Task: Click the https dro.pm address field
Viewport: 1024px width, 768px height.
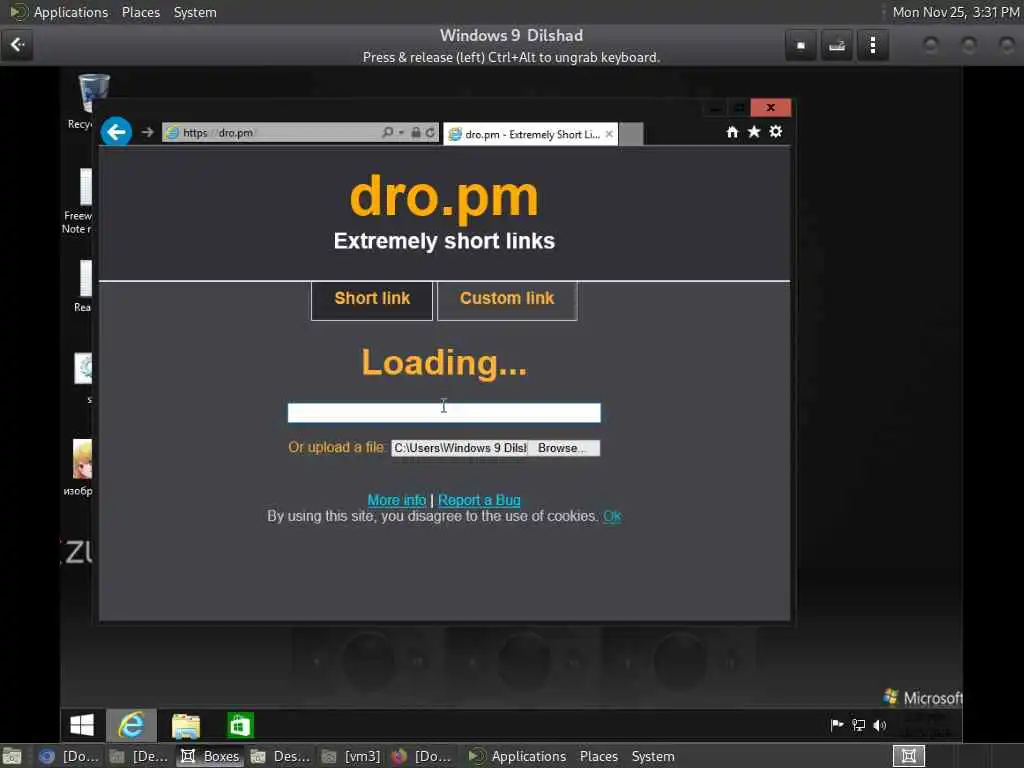Action: click(x=272, y=133)
